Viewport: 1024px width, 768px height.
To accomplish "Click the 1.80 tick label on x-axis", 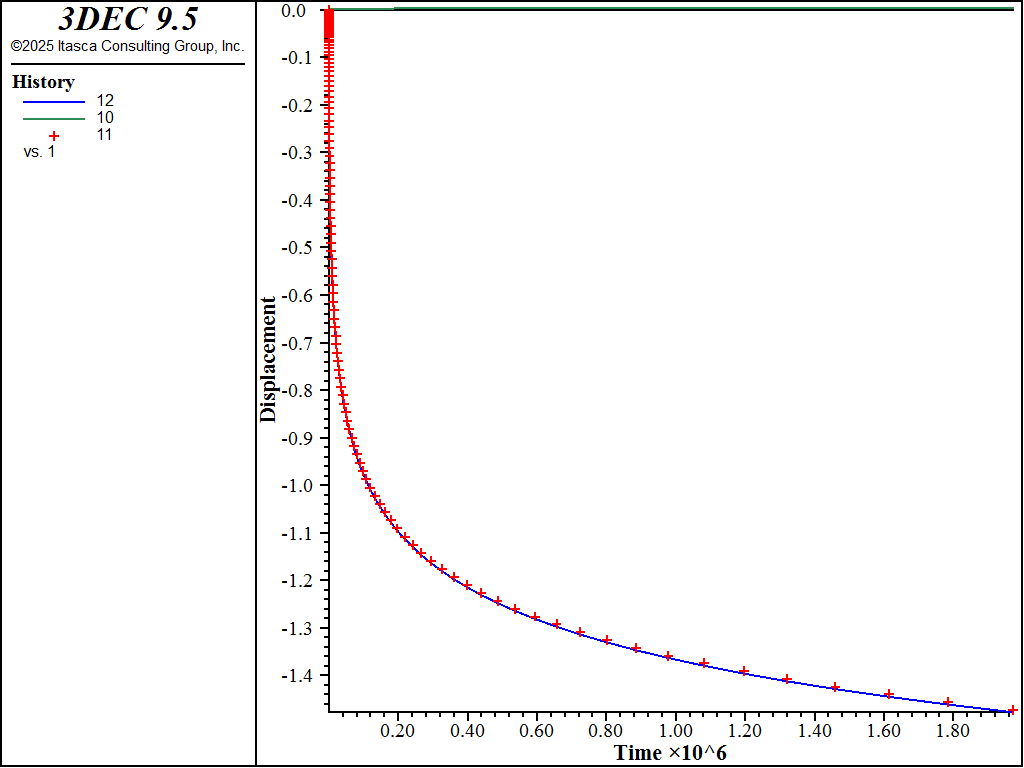I will coord(952,729).
